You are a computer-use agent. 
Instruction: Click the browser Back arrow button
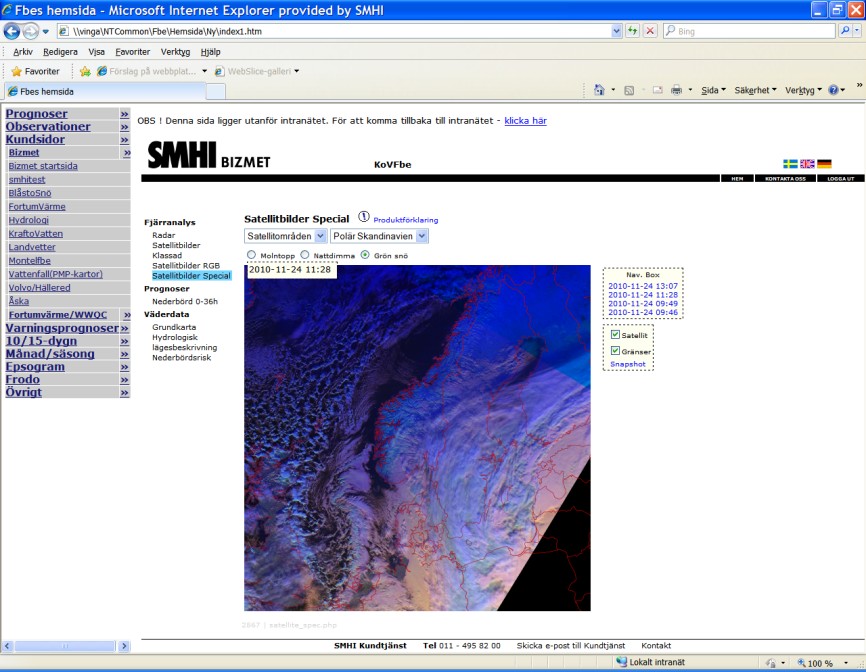[x=12, y=31]
